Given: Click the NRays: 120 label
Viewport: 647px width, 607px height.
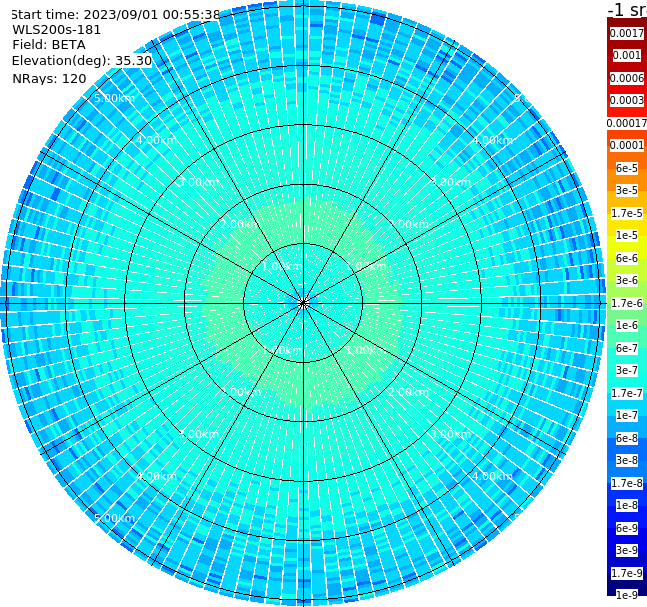Looking at the screenshot, I should (x=49, y=78).
